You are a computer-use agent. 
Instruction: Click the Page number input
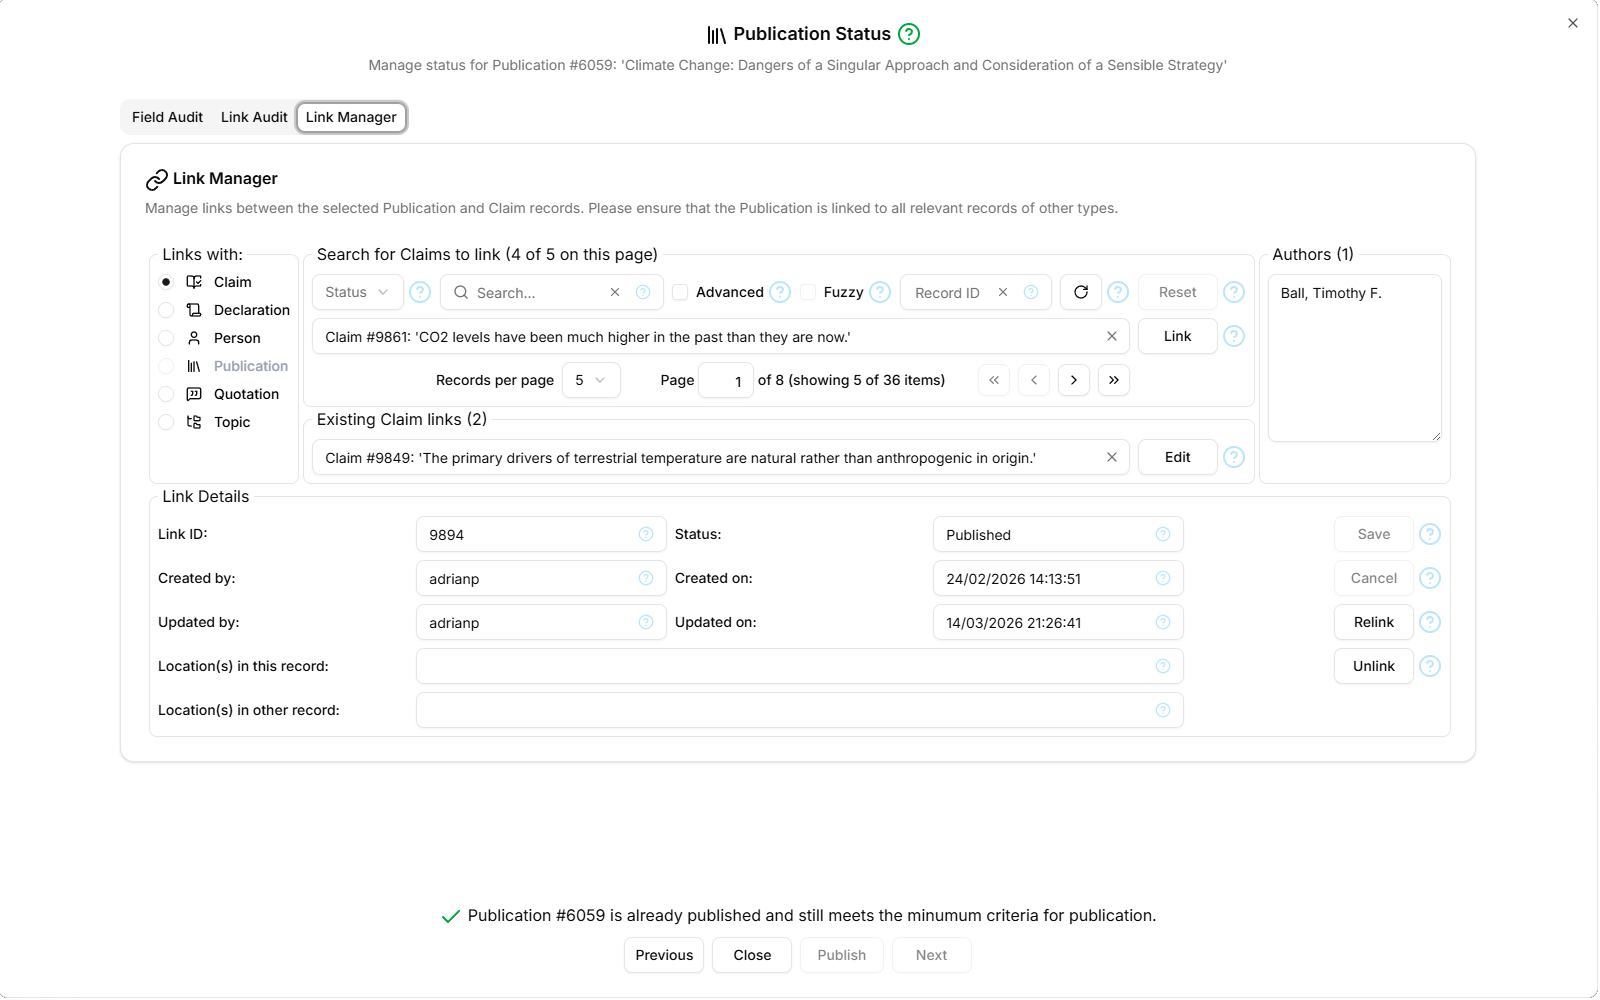coord(725,380)
